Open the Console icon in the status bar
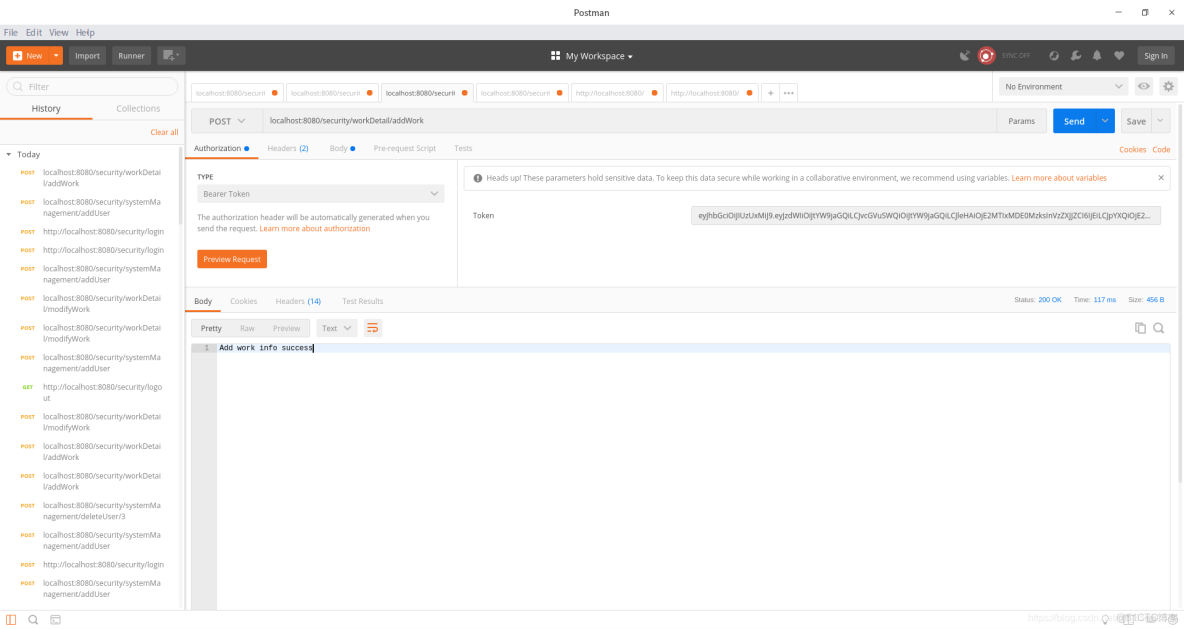 point(55,620)
